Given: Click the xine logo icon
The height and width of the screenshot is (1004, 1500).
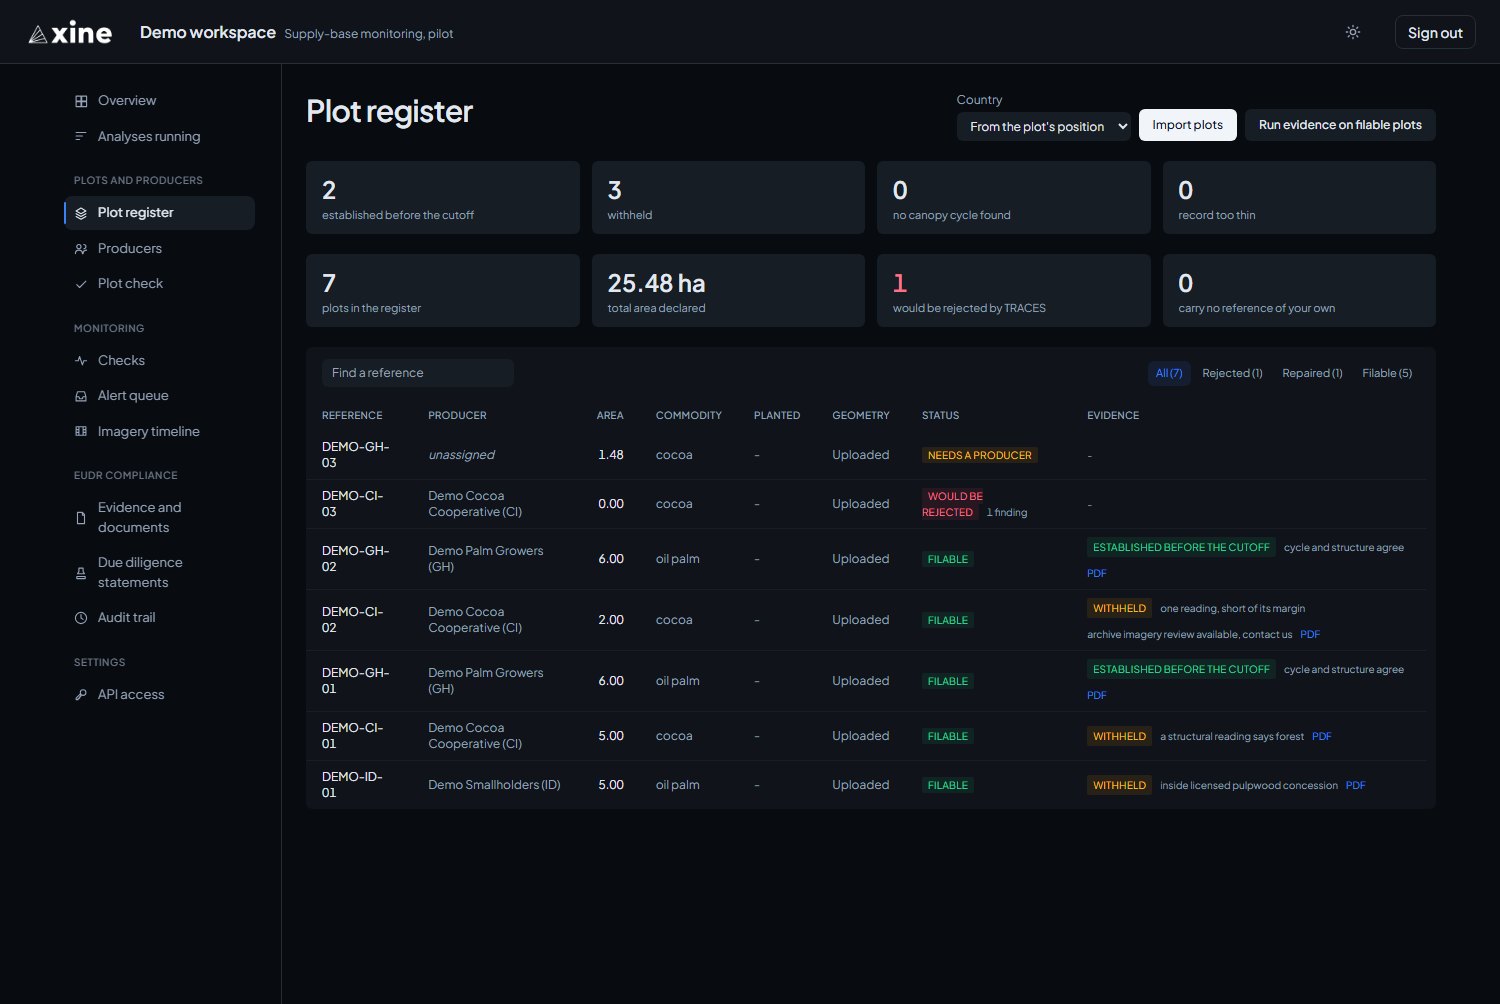Looking at the screenshot, I should tap(38, 34).
